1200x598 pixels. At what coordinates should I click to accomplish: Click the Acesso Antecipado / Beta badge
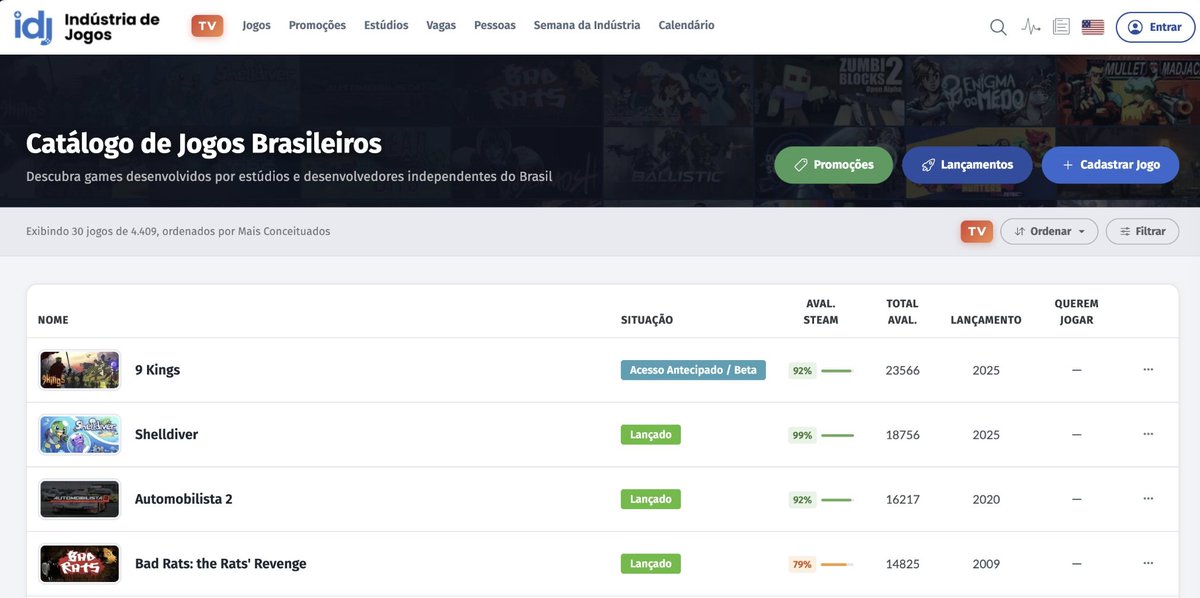(x=693, y=370)
